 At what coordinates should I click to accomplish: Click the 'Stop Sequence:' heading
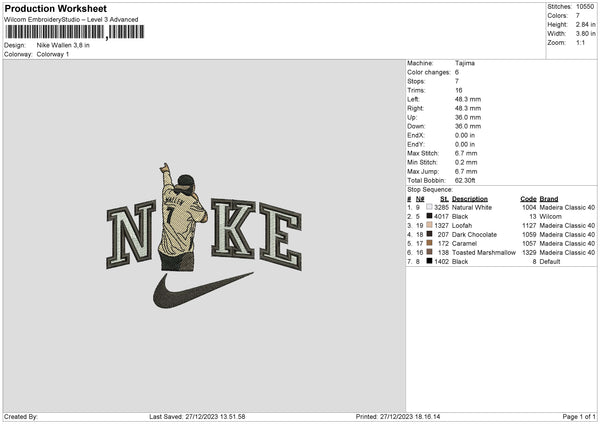coord(430,189)
